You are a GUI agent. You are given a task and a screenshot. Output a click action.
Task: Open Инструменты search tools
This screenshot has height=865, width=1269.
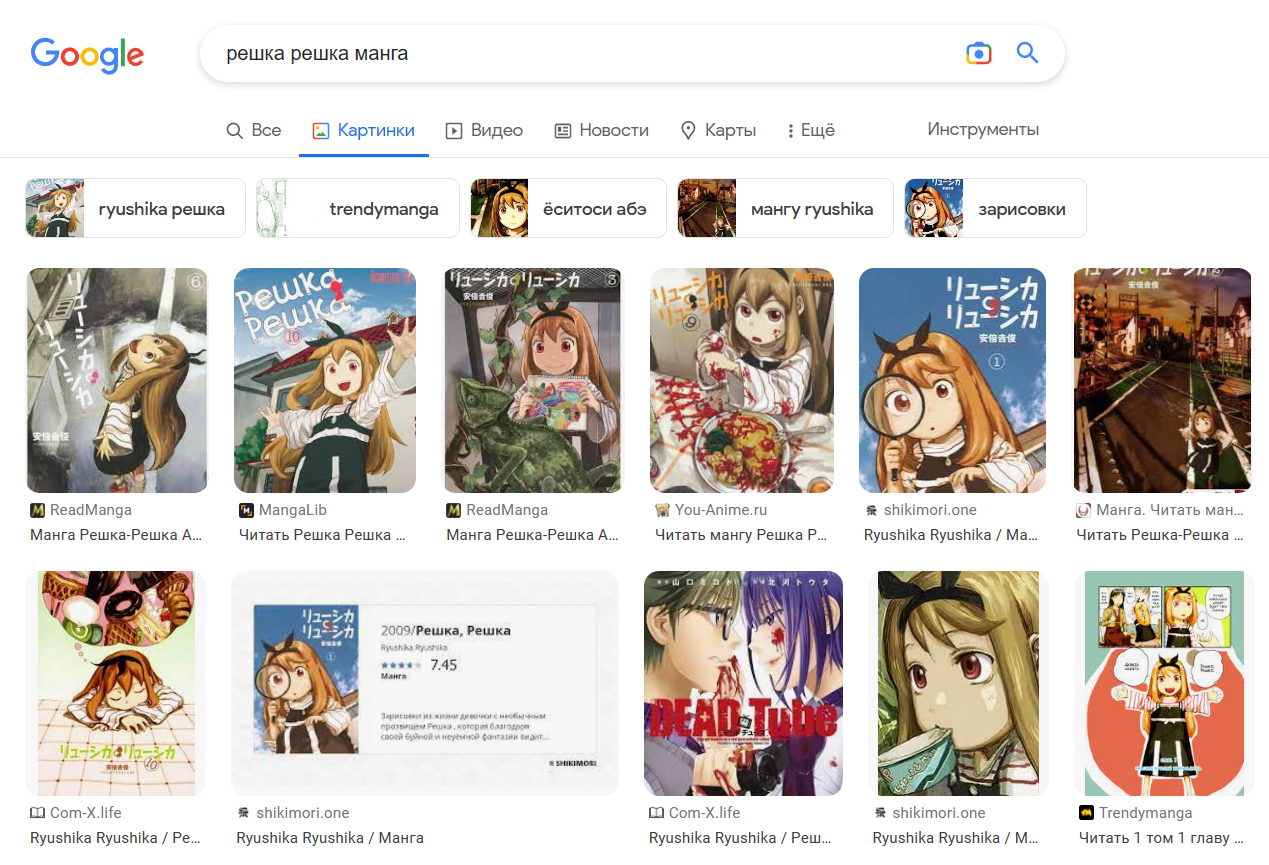pos(983,129)
